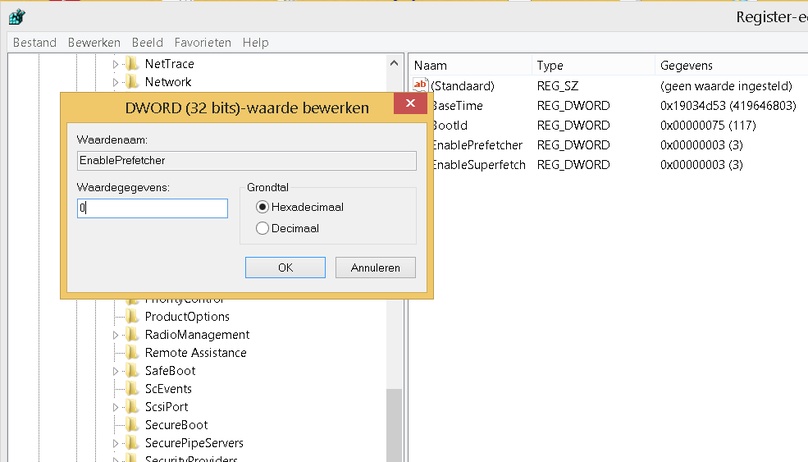Viewport: 808px width, 462px height.
Task: Select the Network tree item
Action: [168, 82]
